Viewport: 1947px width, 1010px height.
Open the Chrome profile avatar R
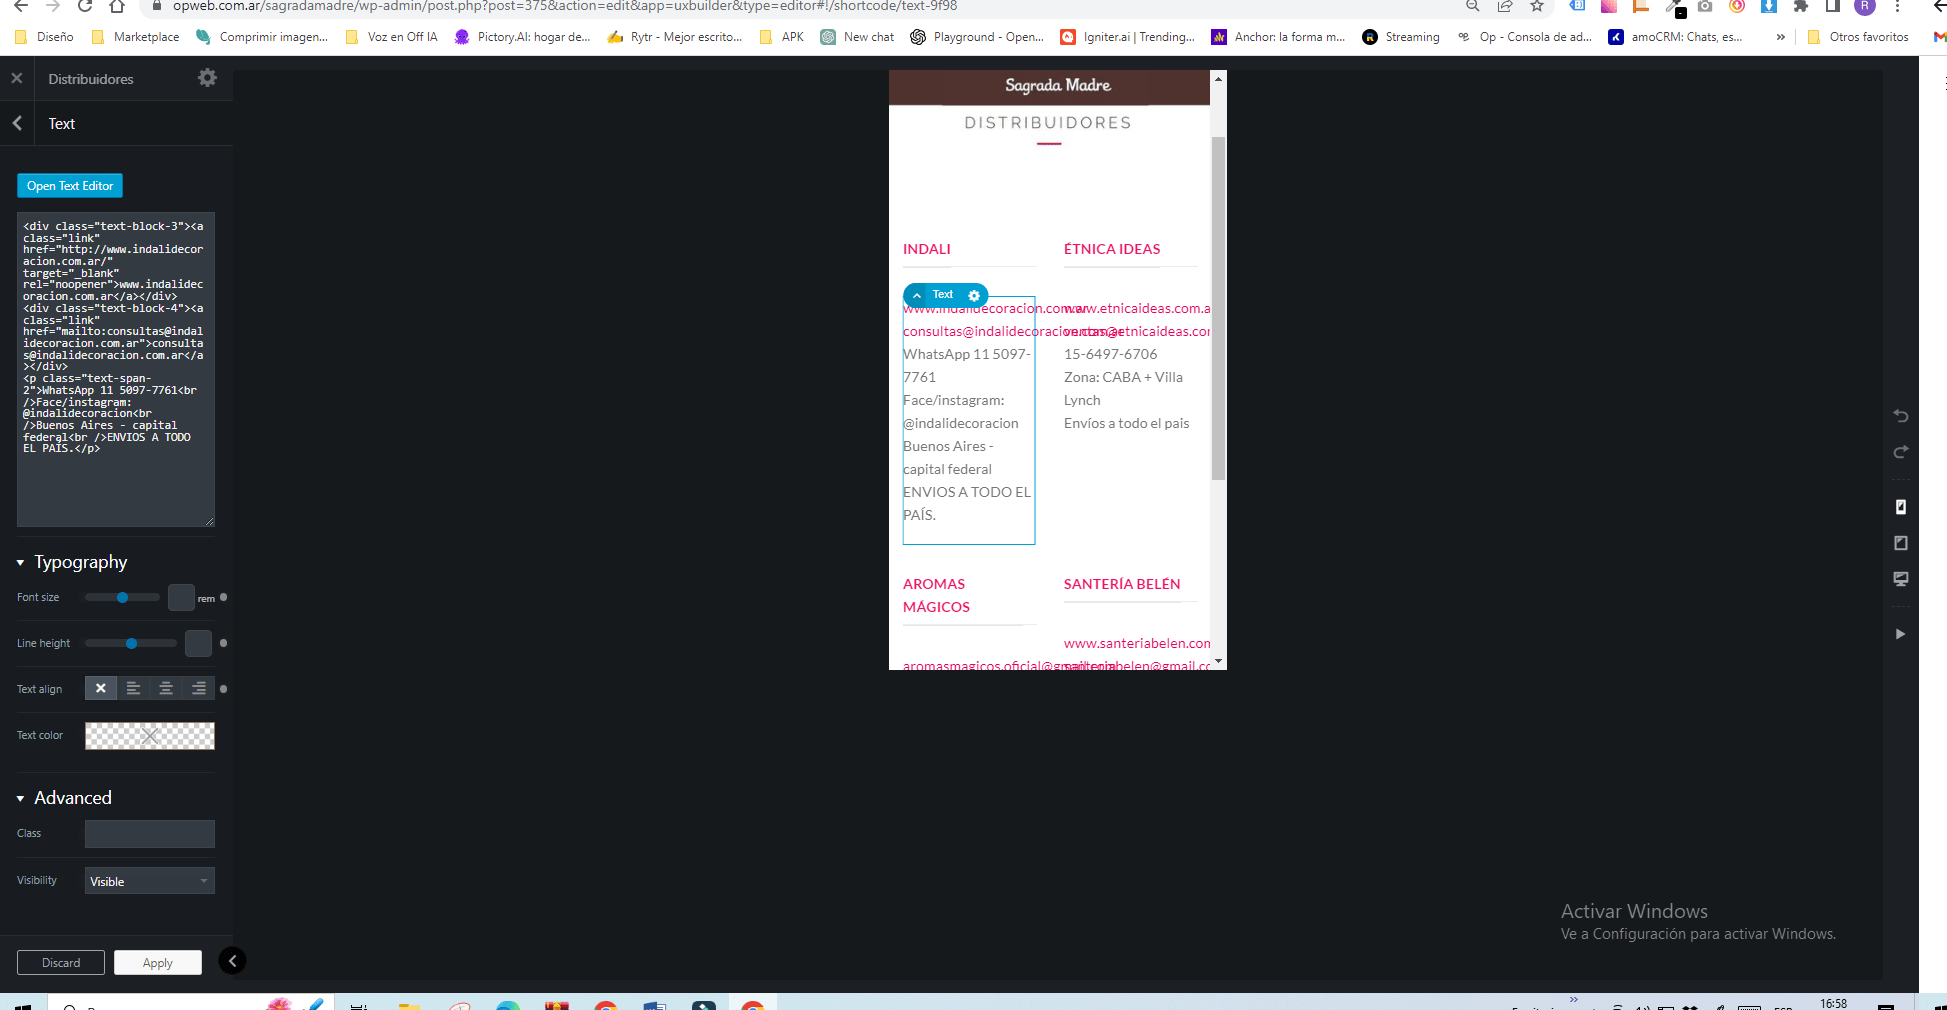click(1865, 6)
